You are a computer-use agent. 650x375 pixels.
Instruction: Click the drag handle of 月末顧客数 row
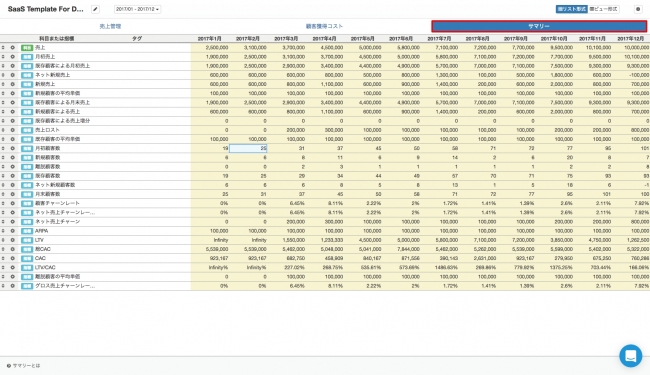coord(3,194)
